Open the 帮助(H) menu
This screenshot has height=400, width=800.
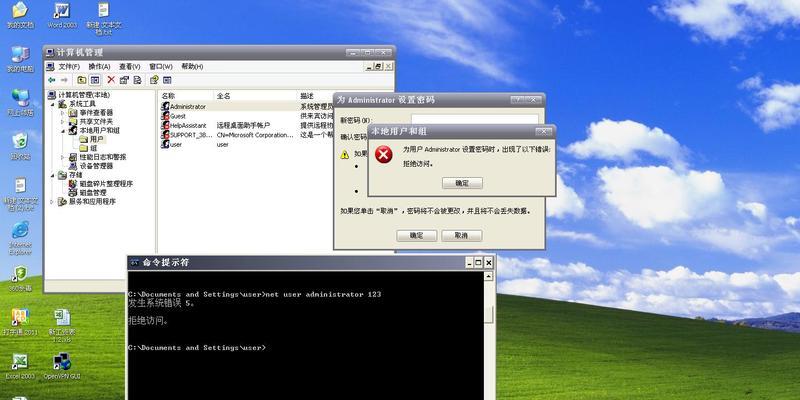(192, 66)
